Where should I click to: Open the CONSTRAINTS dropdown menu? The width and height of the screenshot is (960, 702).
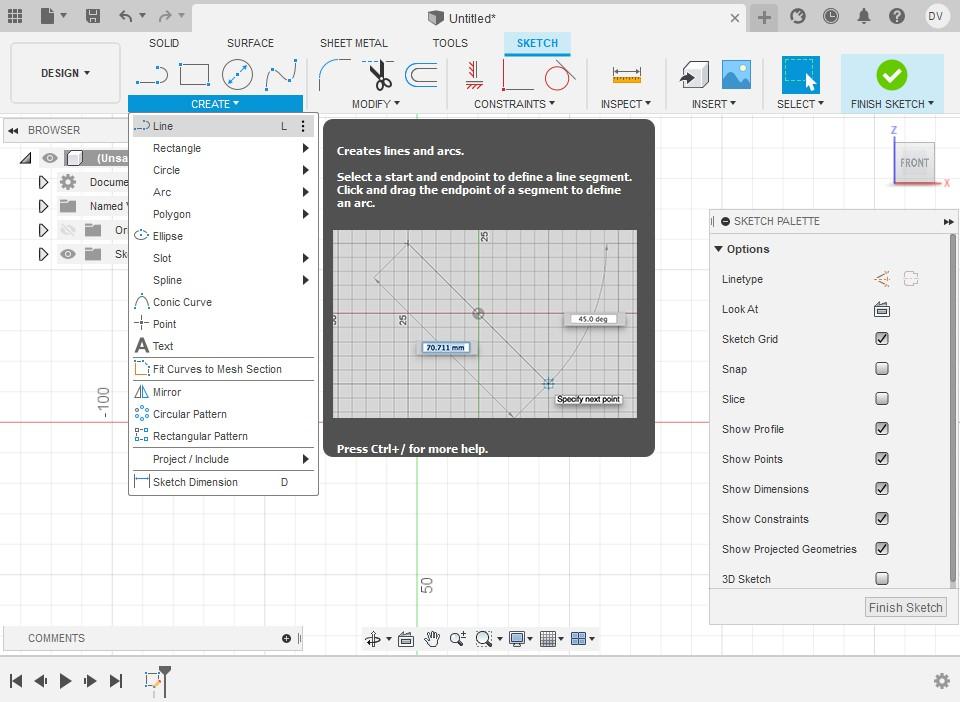coord(514,104)
